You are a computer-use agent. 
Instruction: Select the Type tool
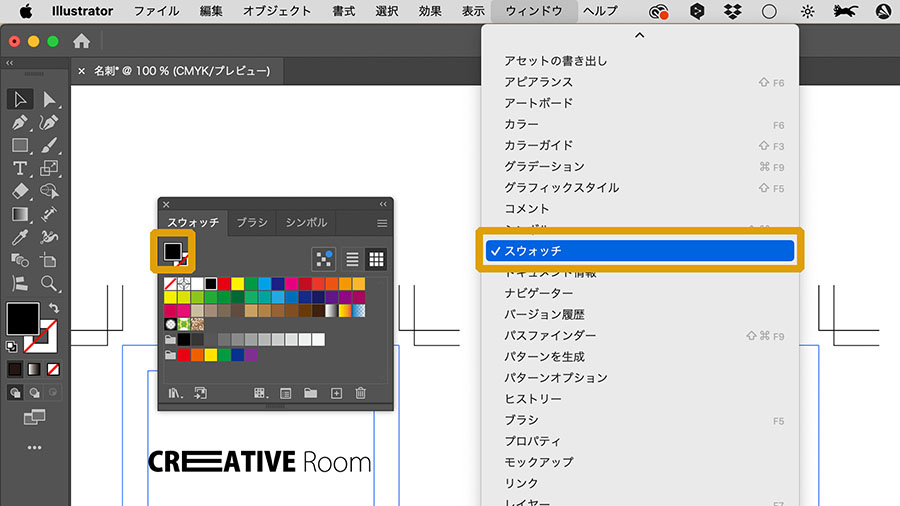(x=20, y=168)
